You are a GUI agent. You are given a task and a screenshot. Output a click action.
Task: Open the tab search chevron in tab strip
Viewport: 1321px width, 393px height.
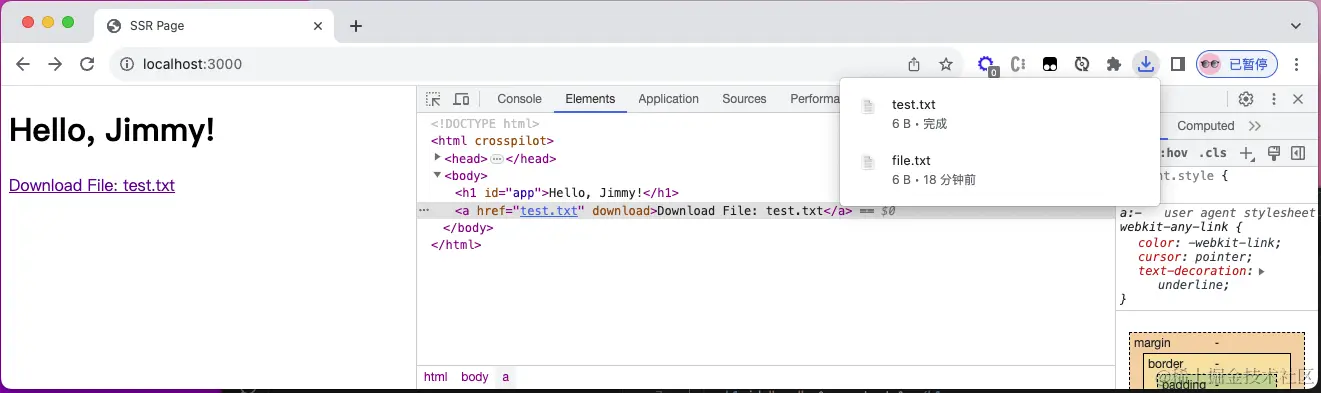(1296, 26)
